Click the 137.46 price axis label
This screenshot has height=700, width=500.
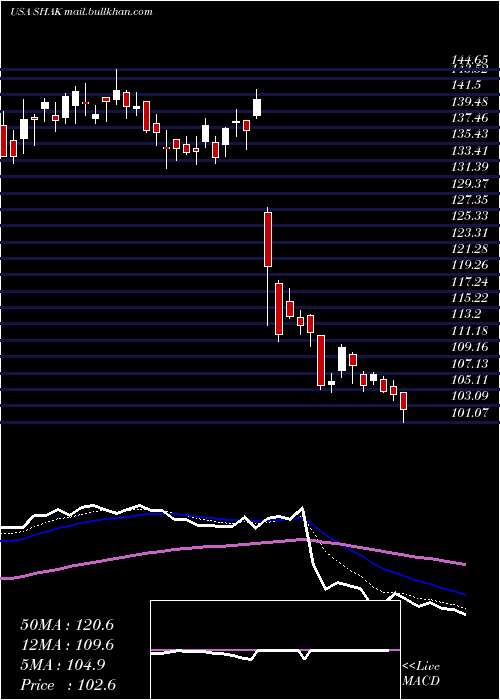tap(469, 118)
